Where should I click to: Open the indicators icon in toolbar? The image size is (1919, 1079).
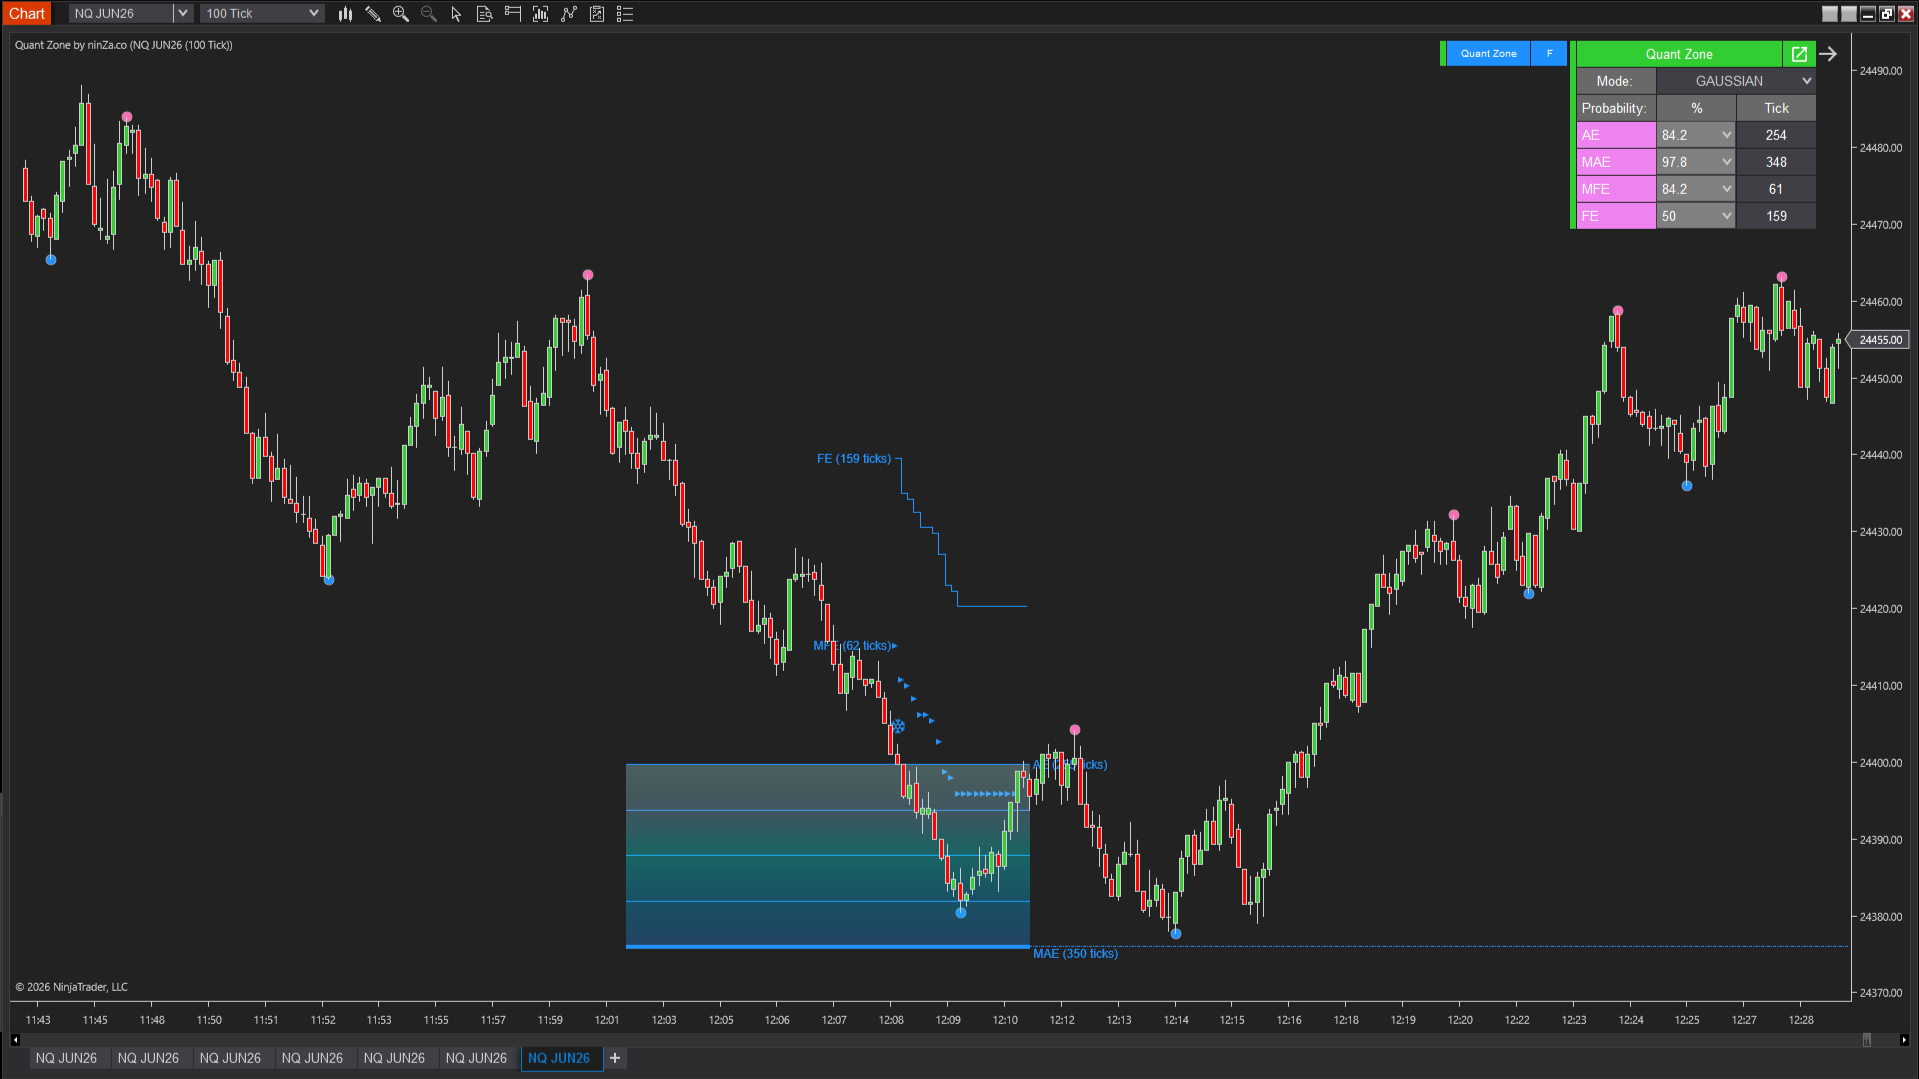569,14
